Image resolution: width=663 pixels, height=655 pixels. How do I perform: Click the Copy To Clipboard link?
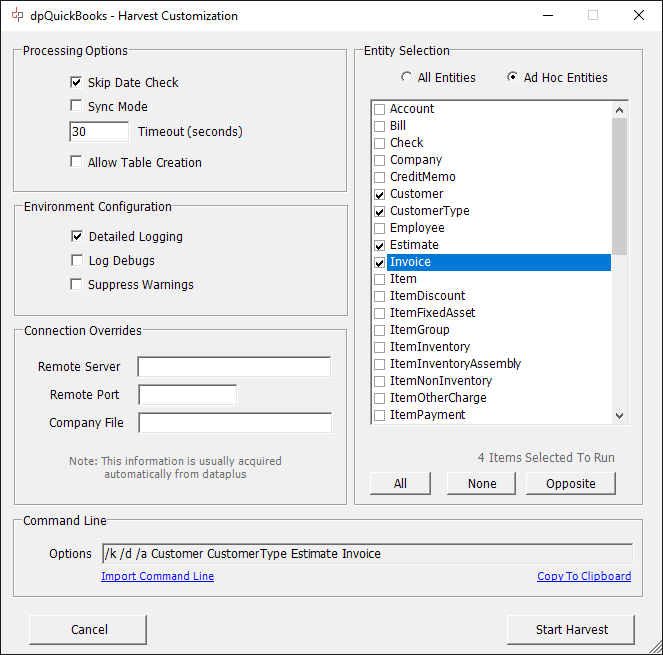[x=584, y=576]
